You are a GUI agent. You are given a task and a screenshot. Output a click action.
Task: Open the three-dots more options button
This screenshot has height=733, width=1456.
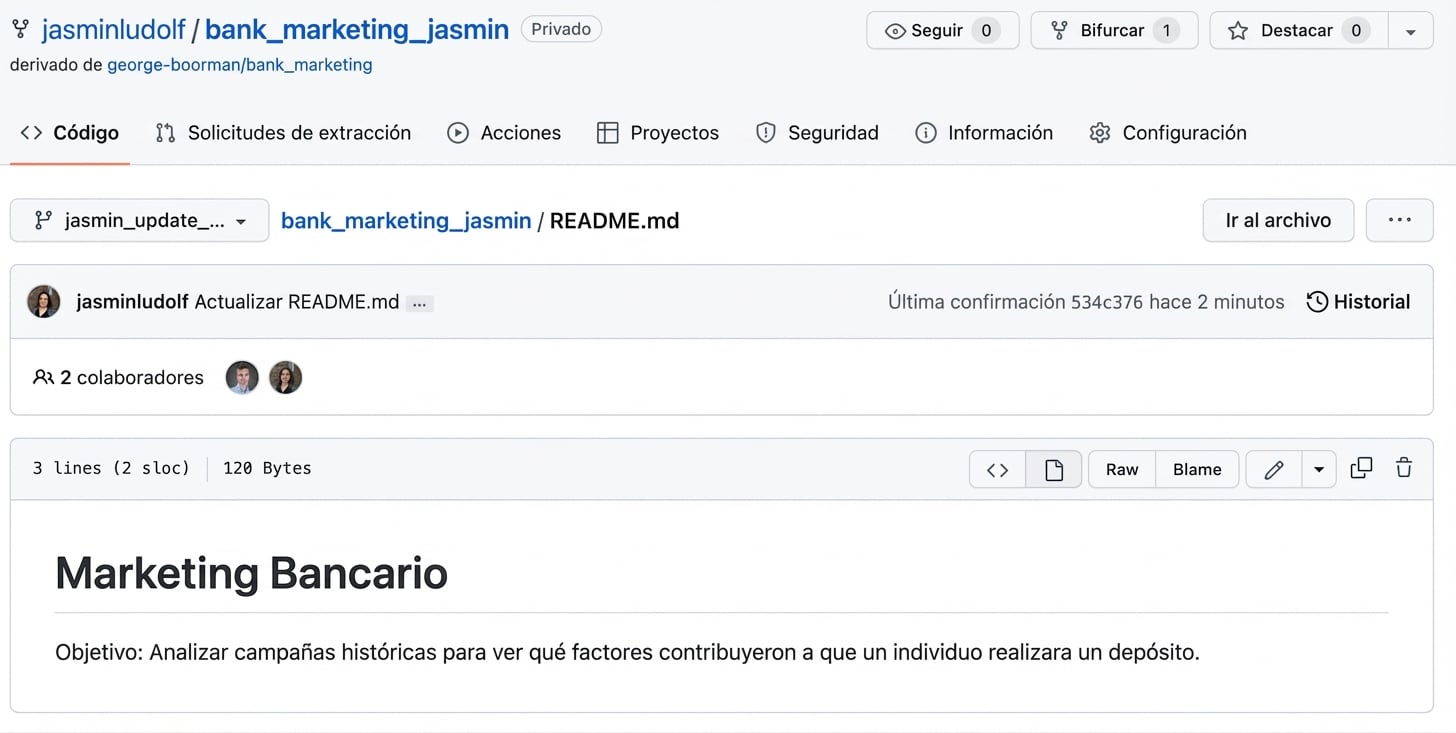click(x=1399, y=220)
